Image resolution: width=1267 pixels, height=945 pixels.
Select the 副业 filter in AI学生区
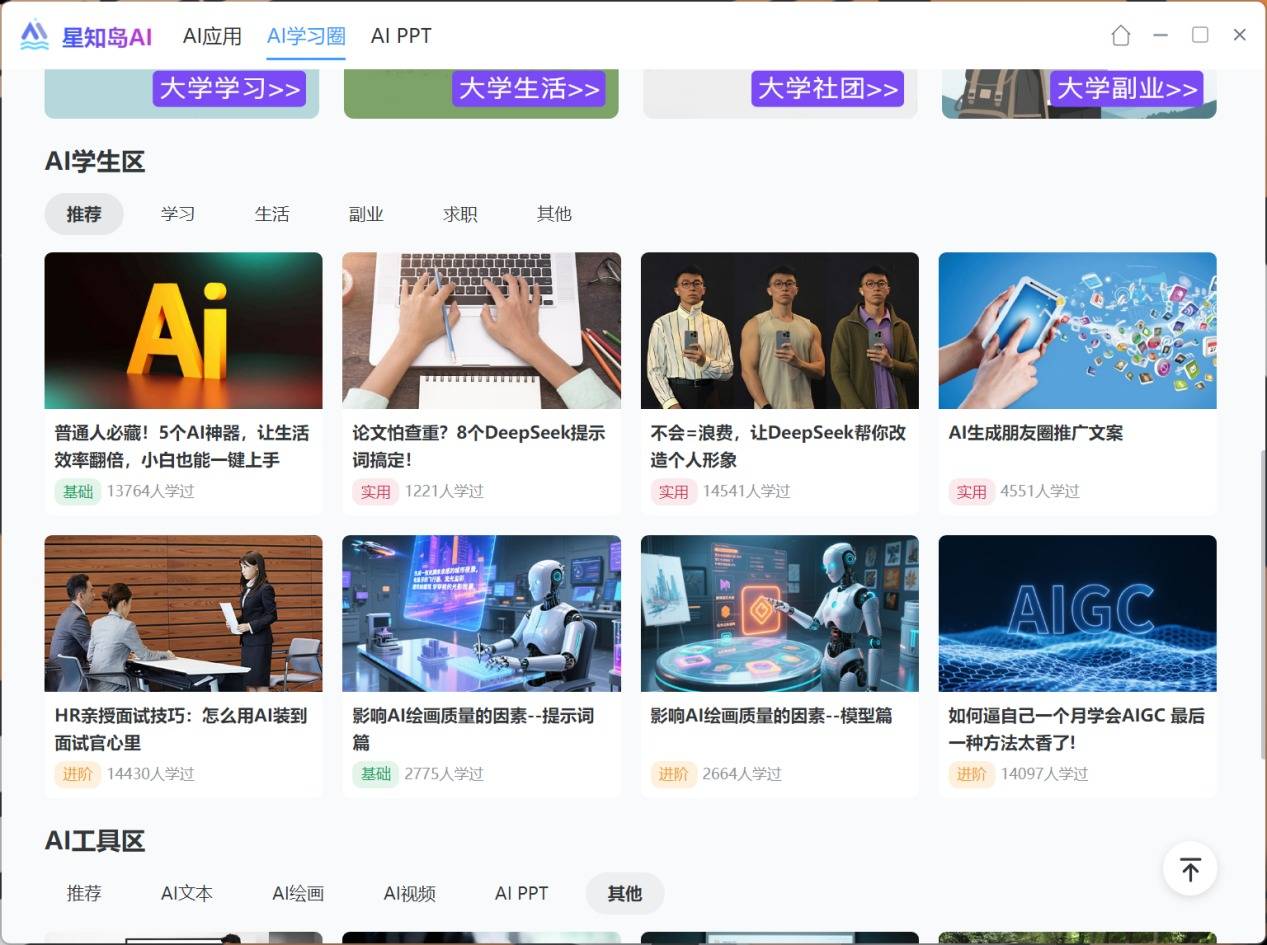click(x=366, y=214)
